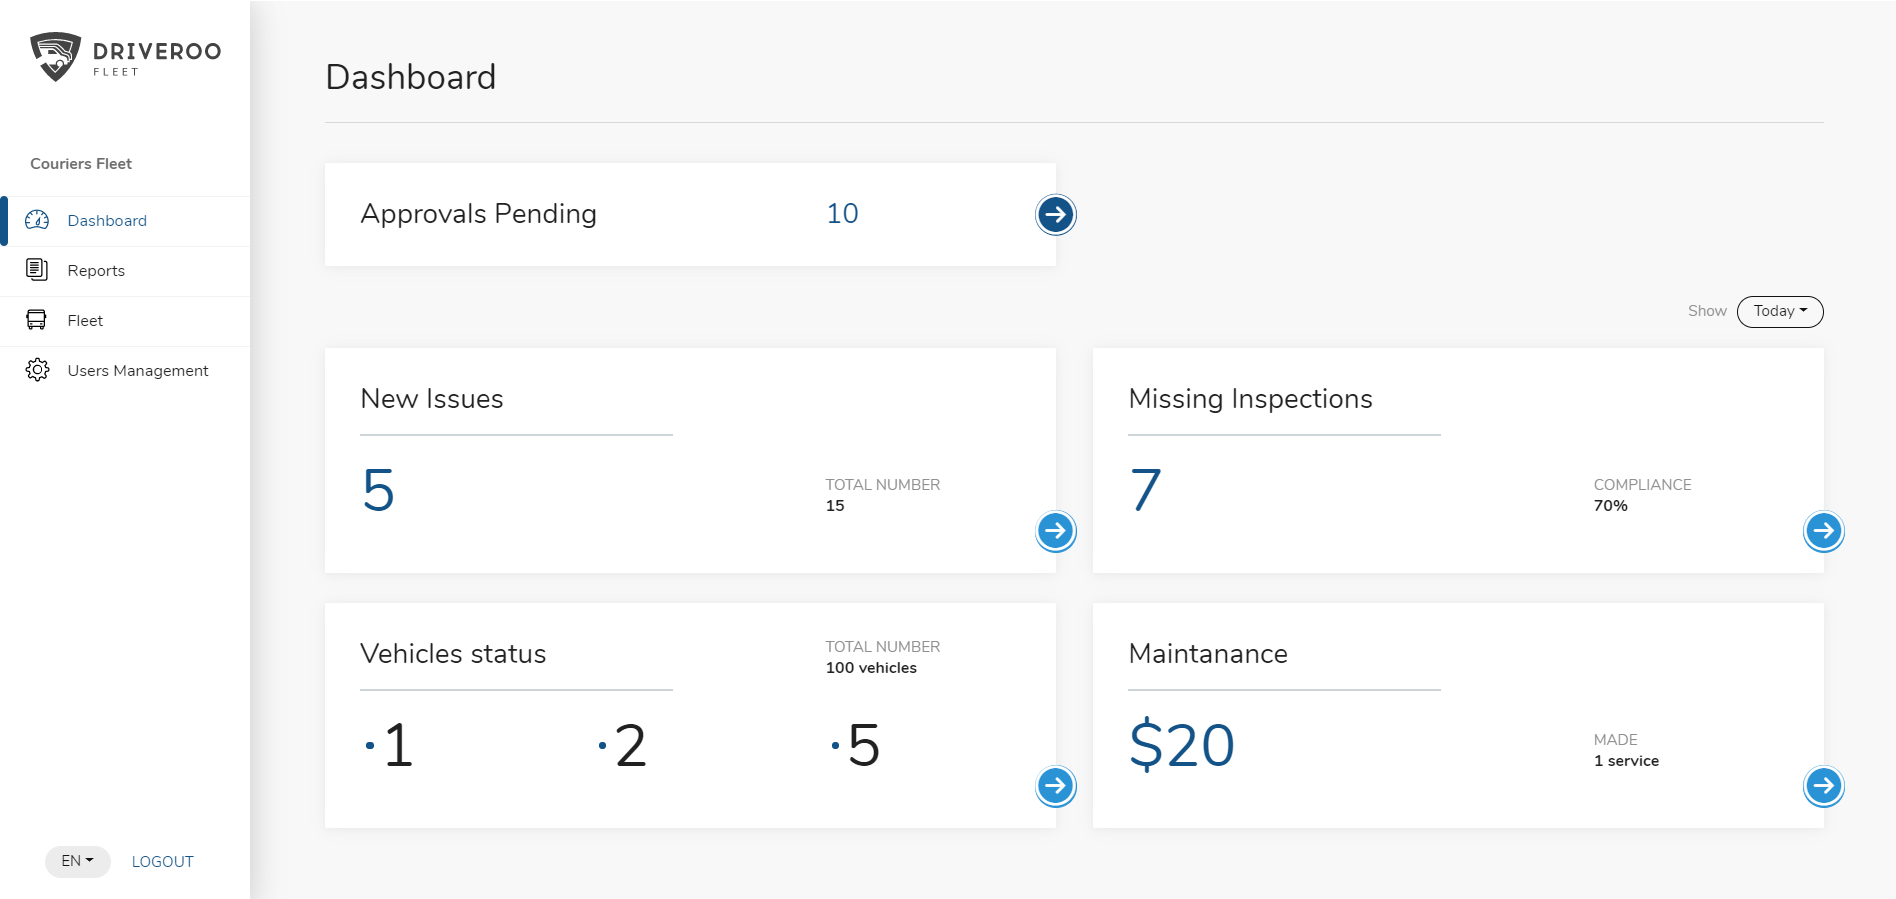Click the Approvals Pending count 10
1896x899 pixels.
842,214
